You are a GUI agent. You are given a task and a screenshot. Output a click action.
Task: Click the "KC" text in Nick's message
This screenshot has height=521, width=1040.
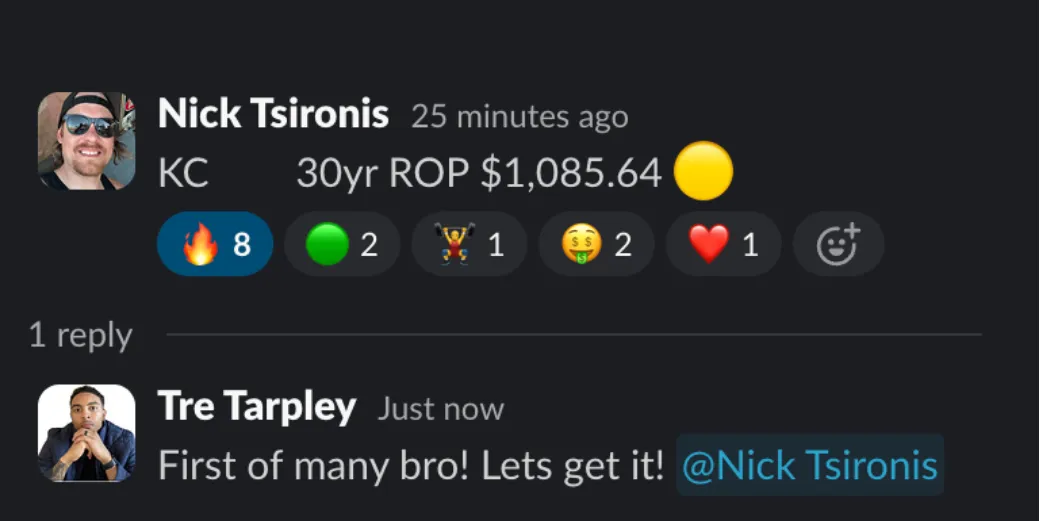(x=183, y=173)
